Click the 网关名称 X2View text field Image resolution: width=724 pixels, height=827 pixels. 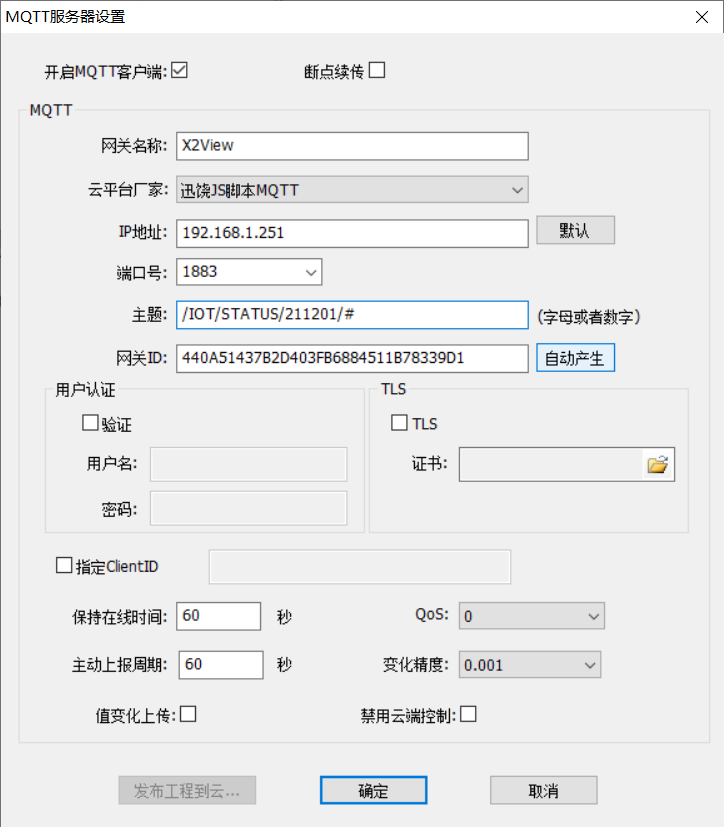(x=352, y=146)
